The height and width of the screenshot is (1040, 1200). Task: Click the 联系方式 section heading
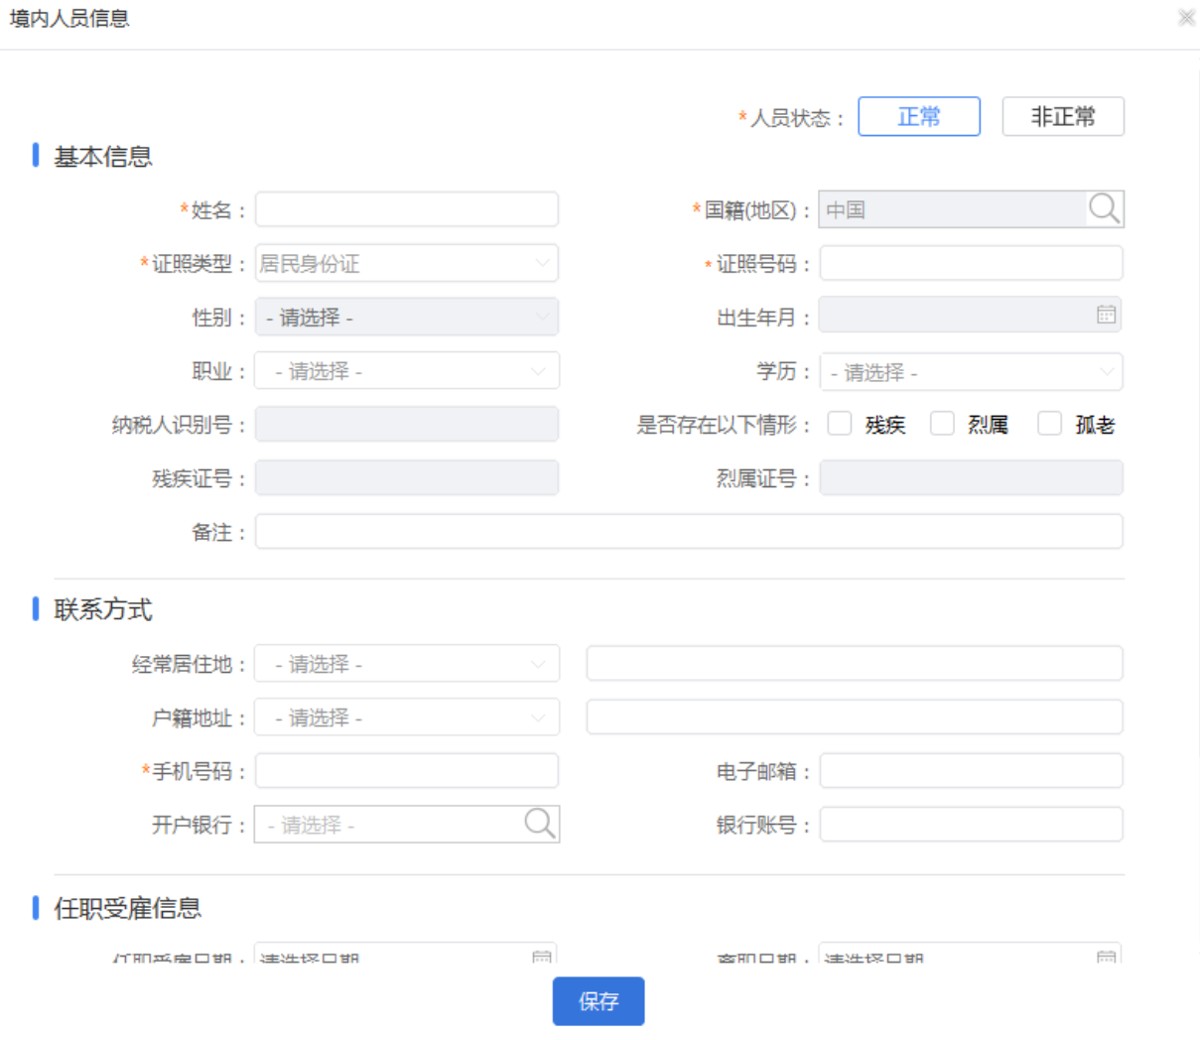click(103, 609)
